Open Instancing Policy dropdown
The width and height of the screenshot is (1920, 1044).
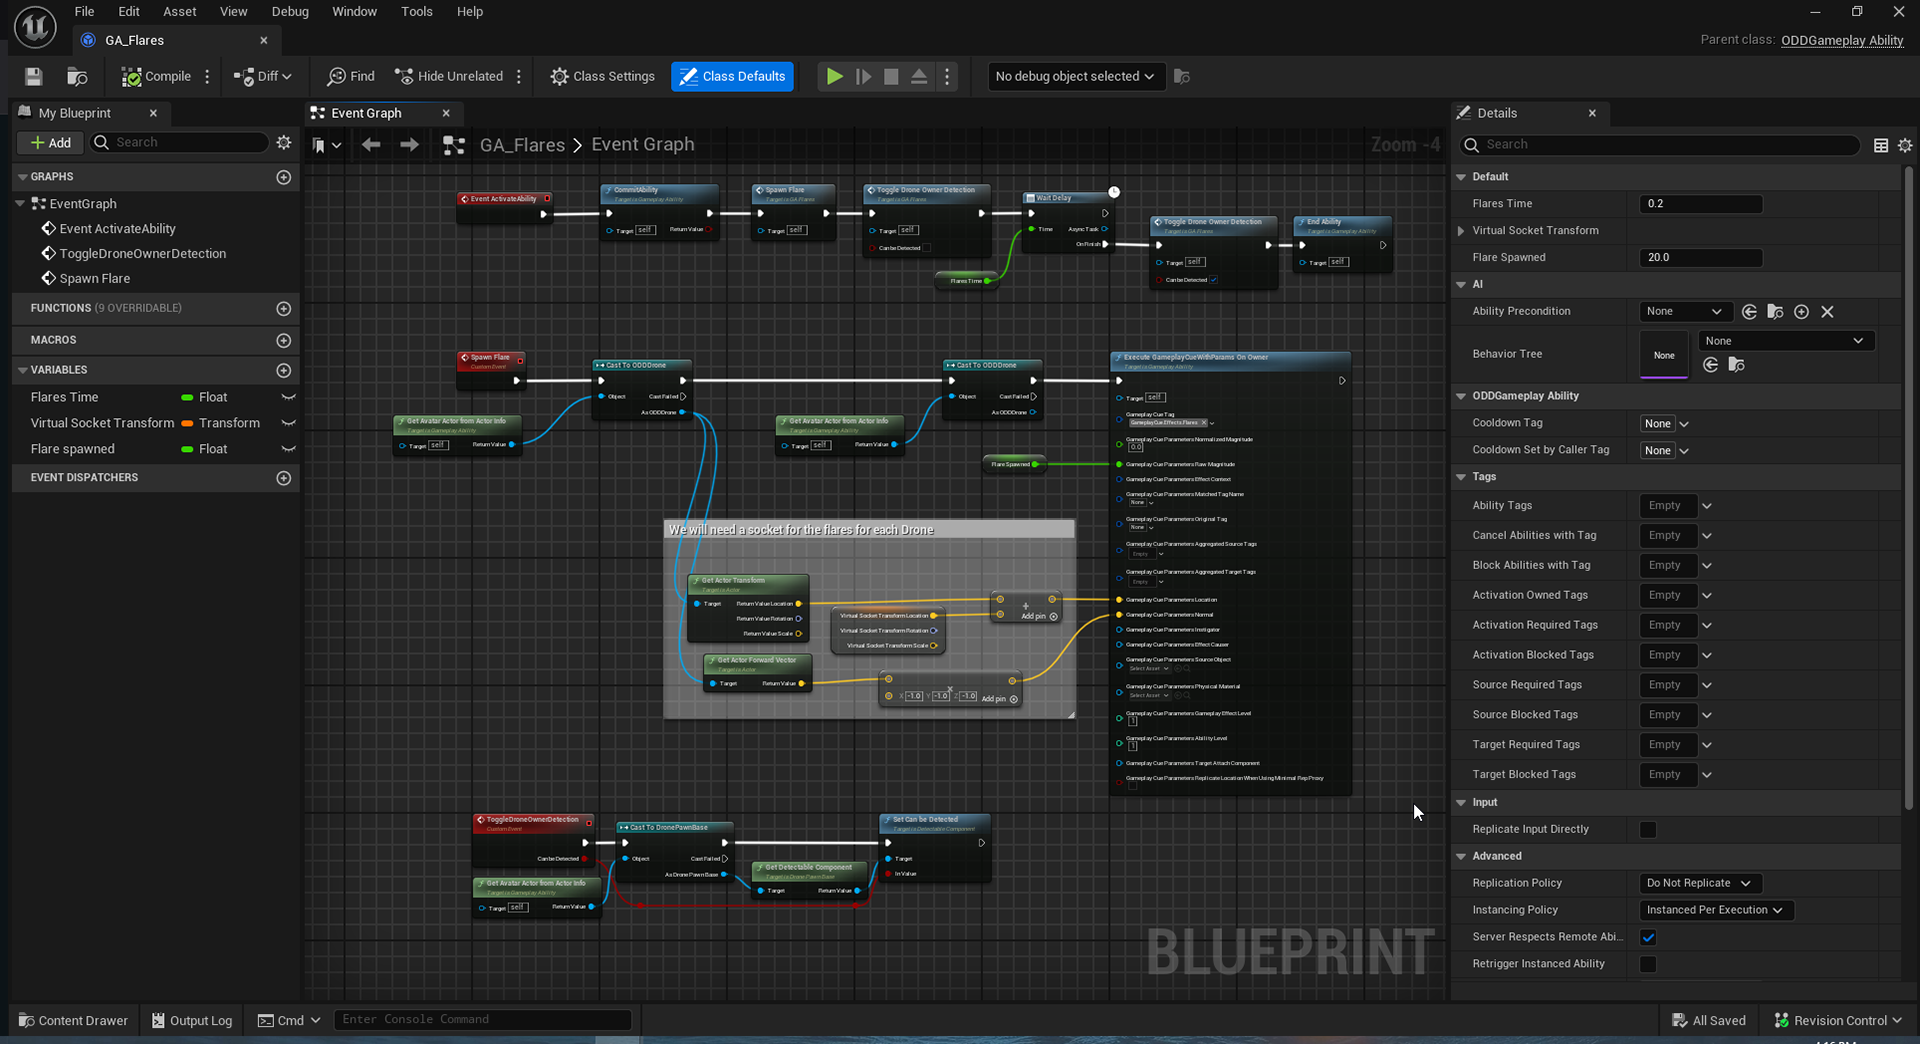click(x=1716, y=911)
